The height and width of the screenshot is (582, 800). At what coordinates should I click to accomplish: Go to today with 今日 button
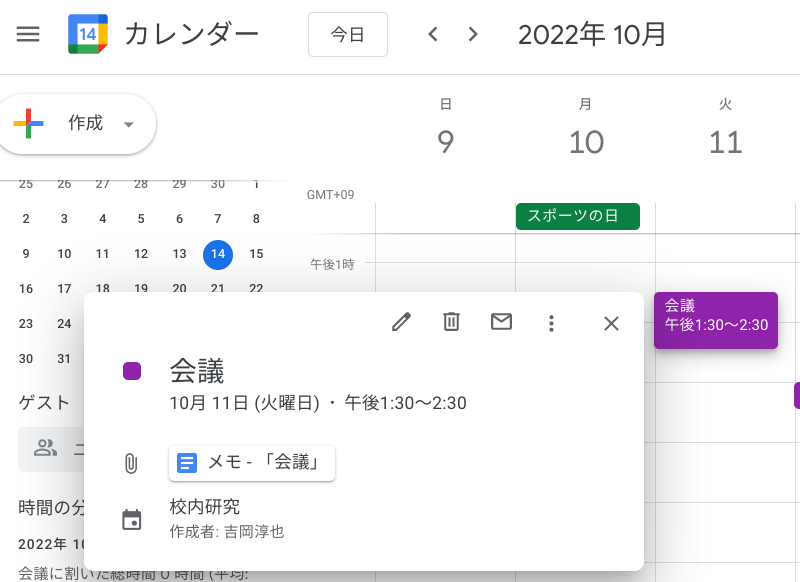point(347,34)
